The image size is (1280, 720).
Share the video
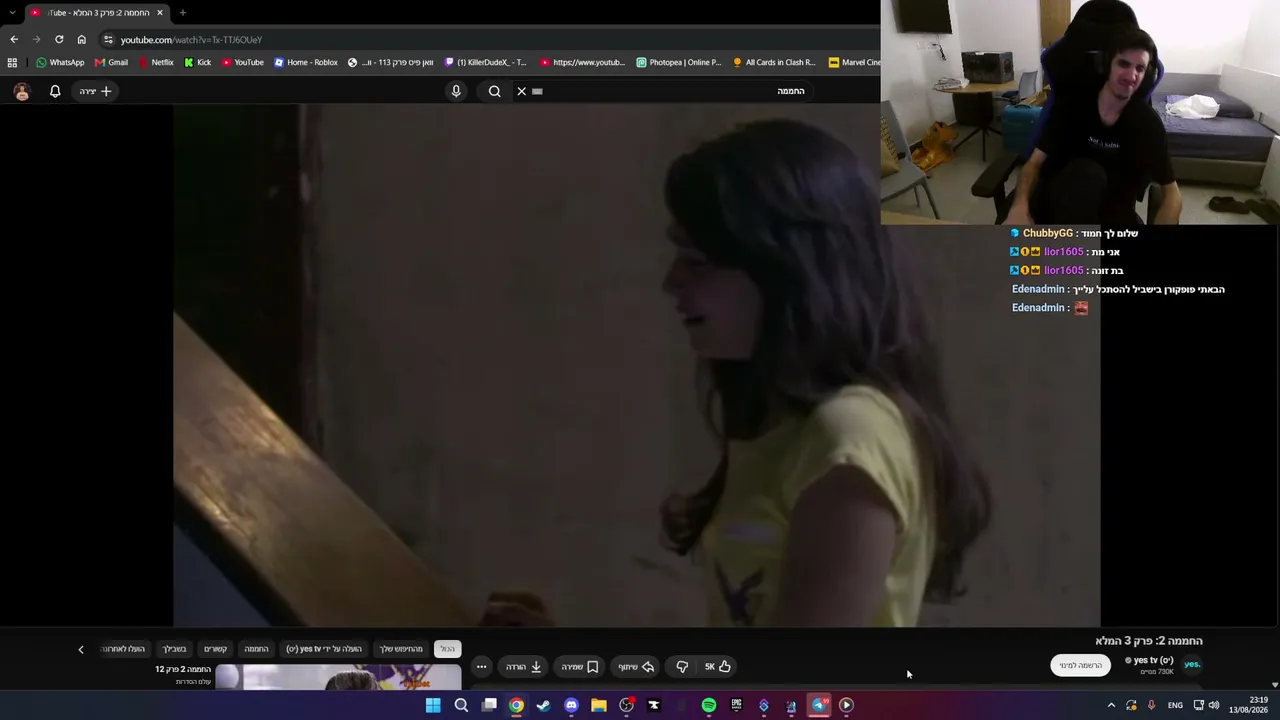pyautogui.click(x=635, y=667)
